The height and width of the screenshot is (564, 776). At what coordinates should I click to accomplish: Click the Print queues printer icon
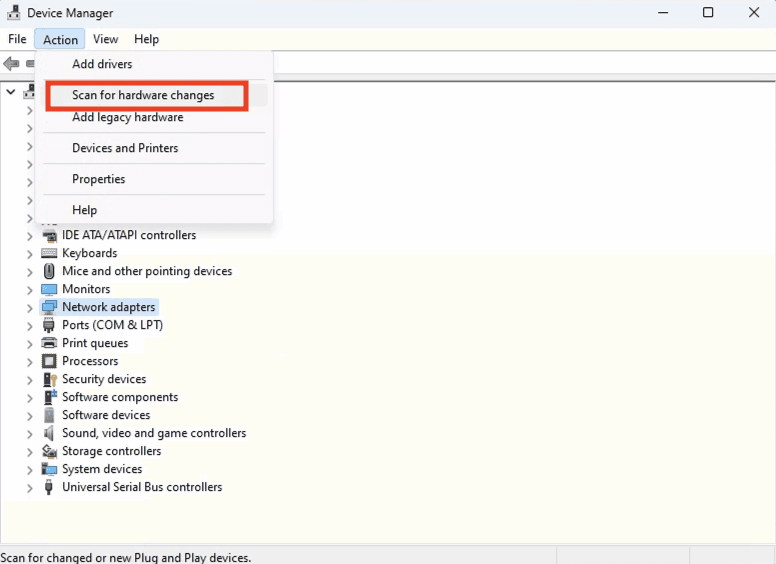coord(49,343)
